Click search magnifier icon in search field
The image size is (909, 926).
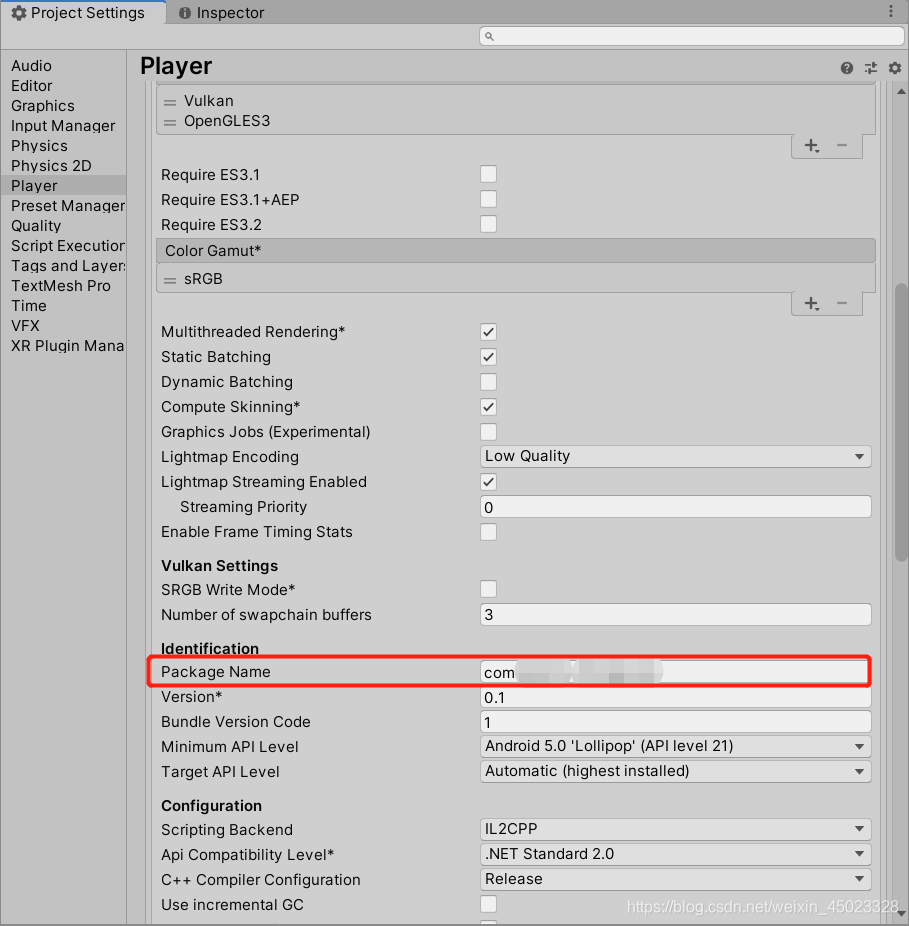pos(489,37)
